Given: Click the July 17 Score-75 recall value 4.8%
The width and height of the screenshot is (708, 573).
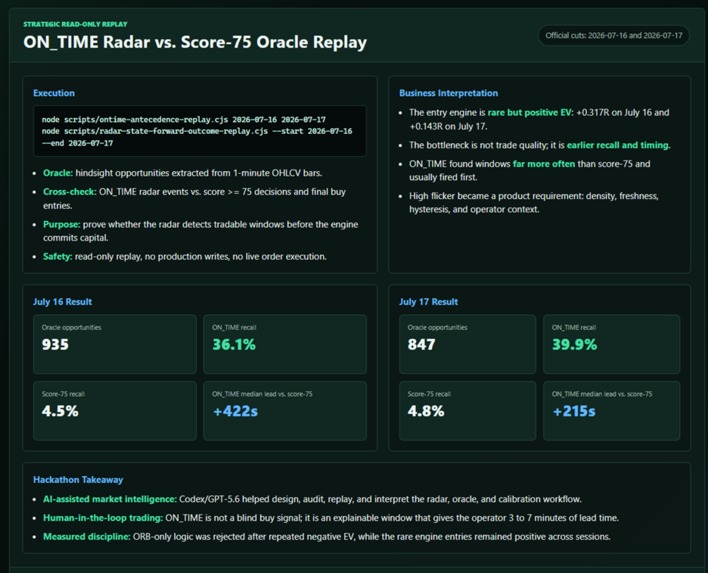Looking at the screenshot, I should tap(426, 411).
